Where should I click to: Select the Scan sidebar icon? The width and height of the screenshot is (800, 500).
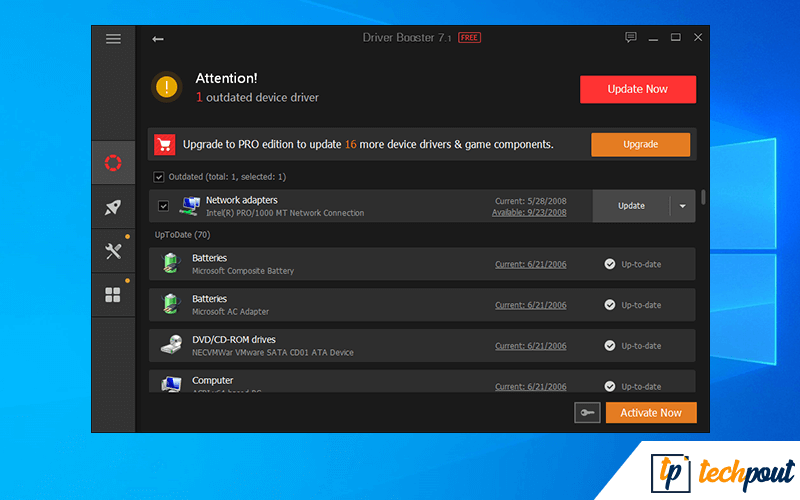click(113, 163)
